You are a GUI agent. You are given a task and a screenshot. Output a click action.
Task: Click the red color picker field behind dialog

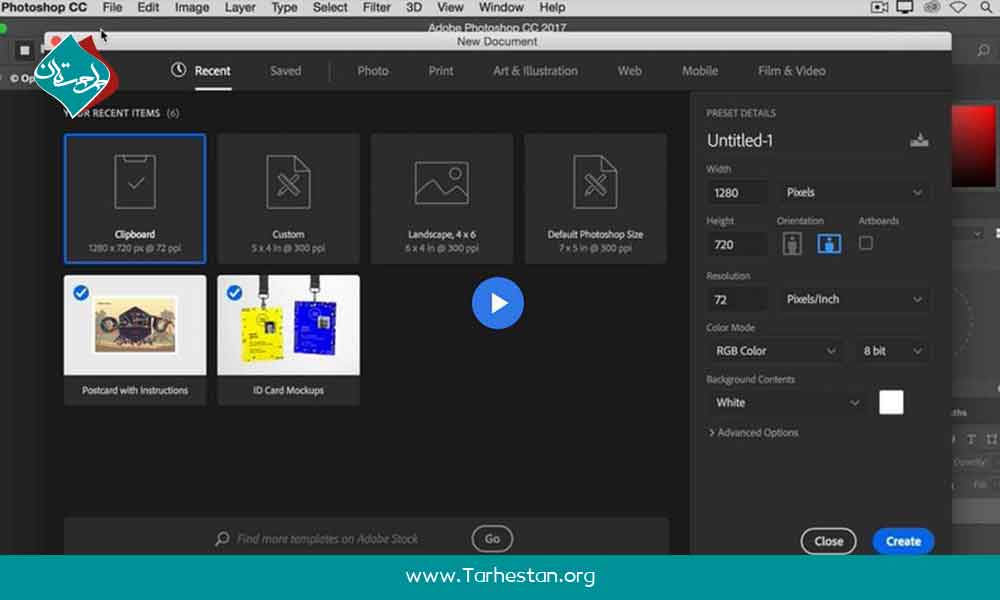pyautogui.click(x=973, y=147)
